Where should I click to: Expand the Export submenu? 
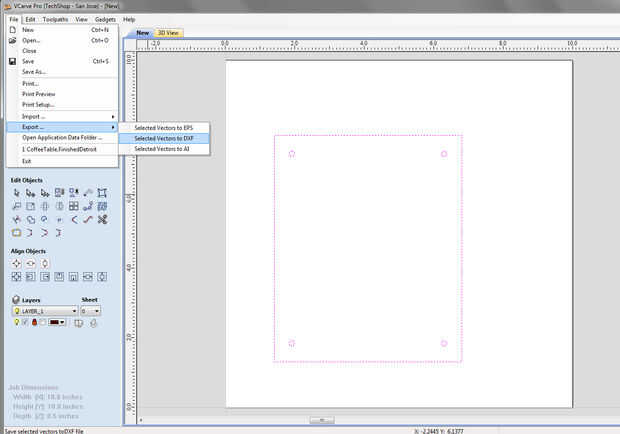click(62, 127)
